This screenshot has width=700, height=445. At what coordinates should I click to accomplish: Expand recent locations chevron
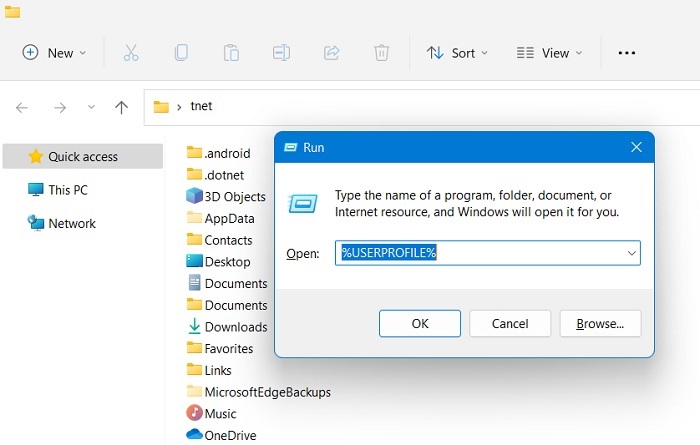click(x=91, y=107)
